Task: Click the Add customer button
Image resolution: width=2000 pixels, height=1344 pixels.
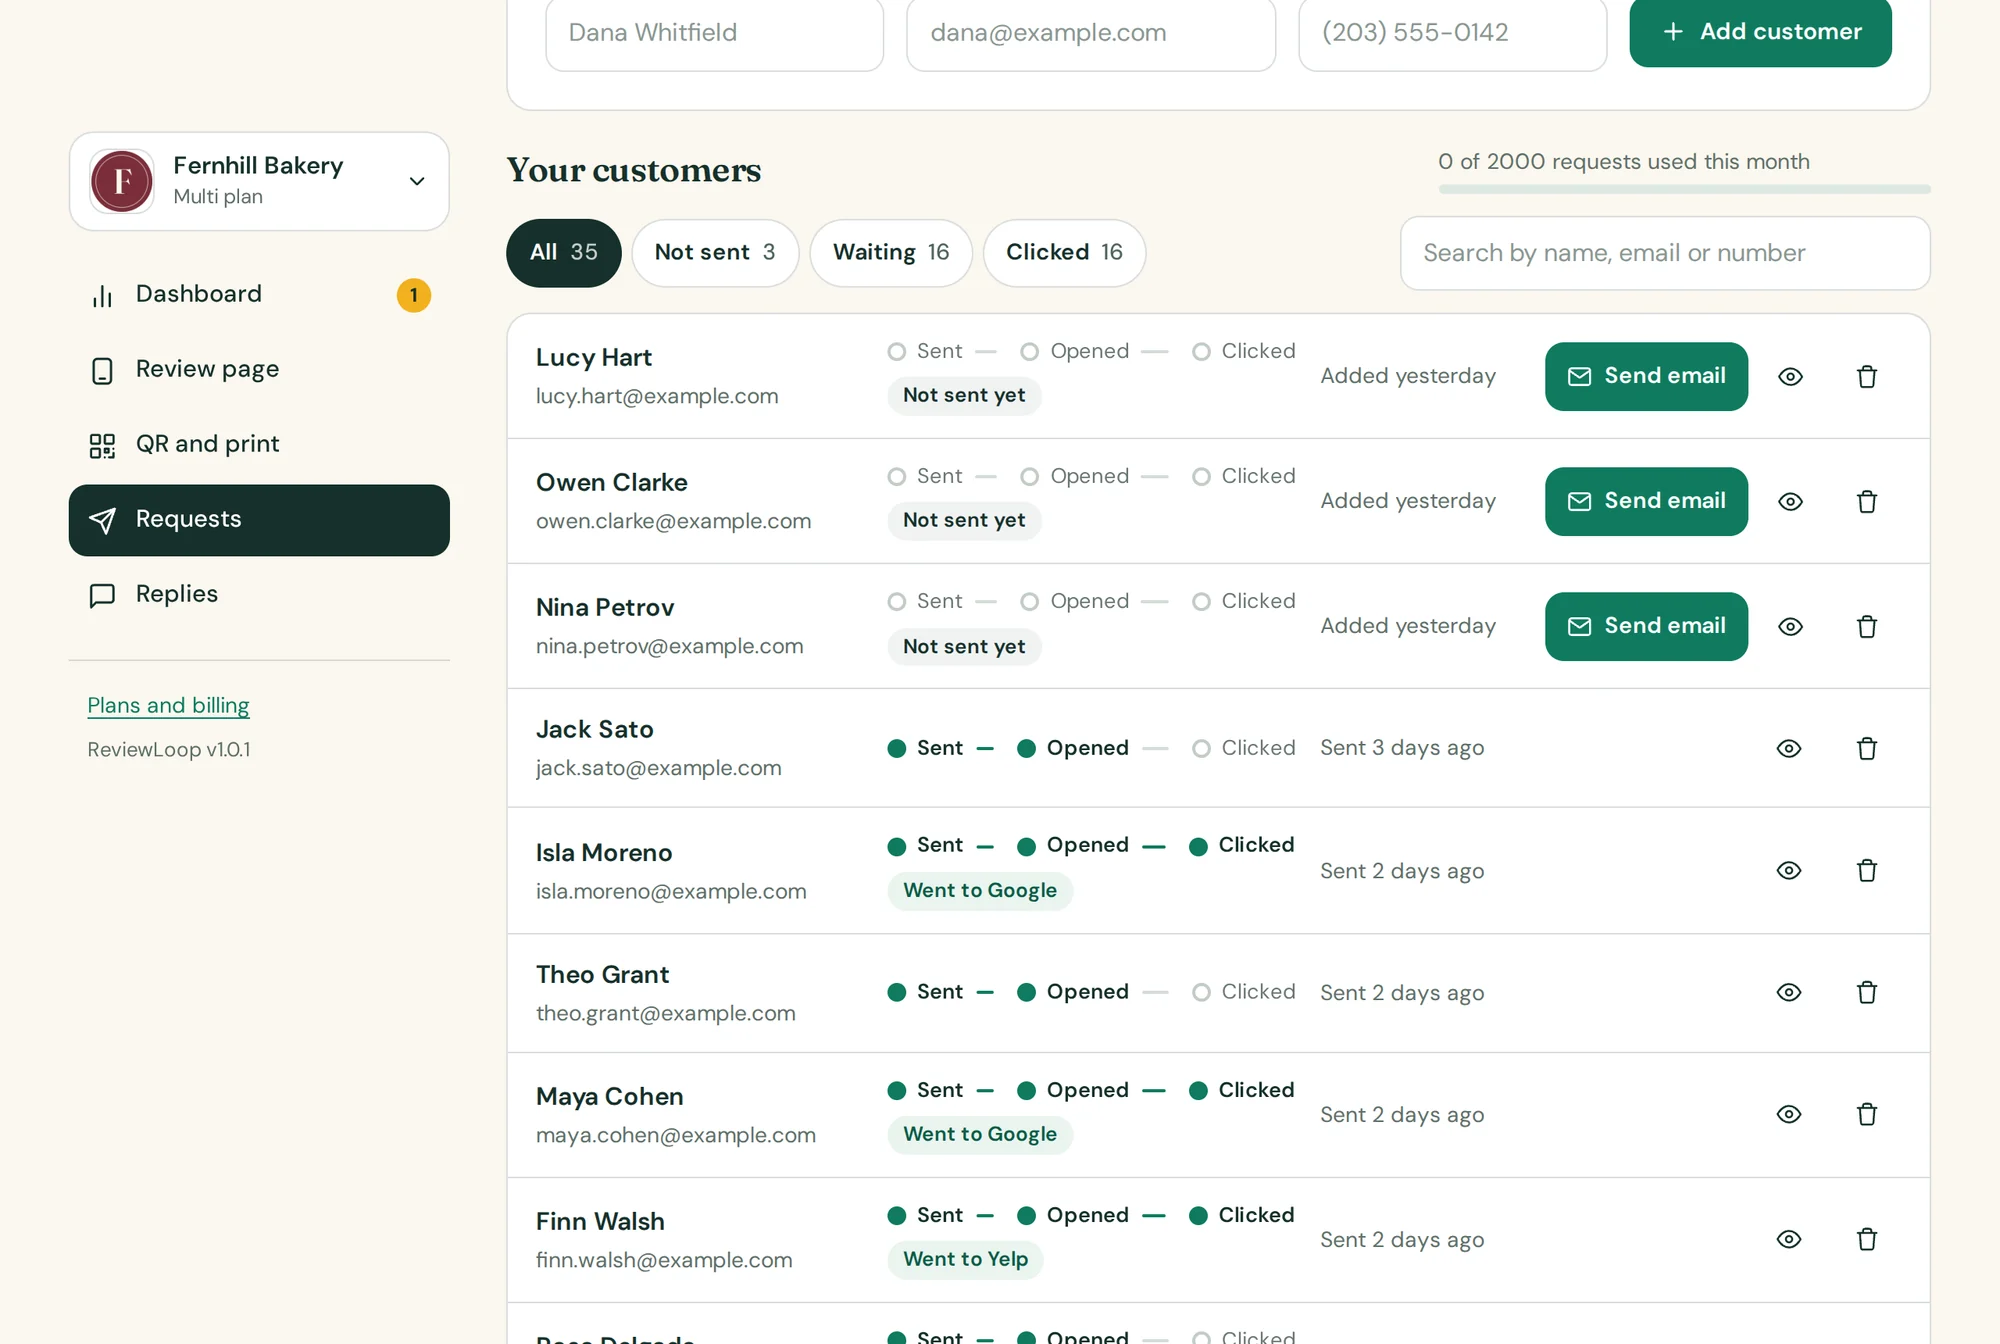Action: click(1760, 32)
